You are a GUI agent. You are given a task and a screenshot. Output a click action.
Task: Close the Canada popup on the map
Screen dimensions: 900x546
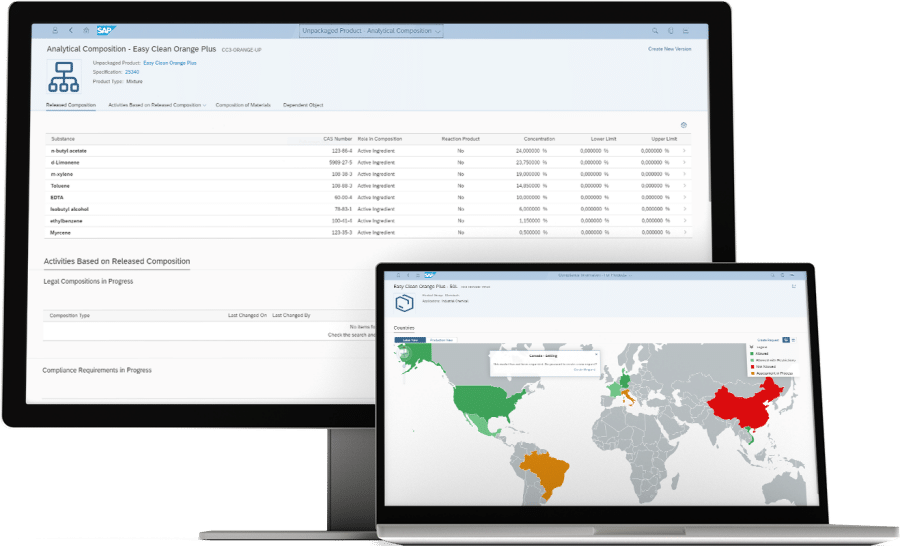[x=596, y=355]
